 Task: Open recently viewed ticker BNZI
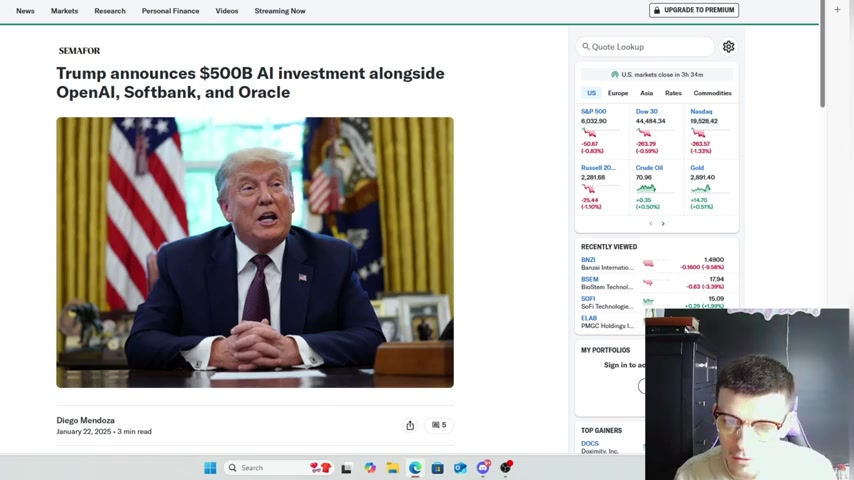coord(588,260)
